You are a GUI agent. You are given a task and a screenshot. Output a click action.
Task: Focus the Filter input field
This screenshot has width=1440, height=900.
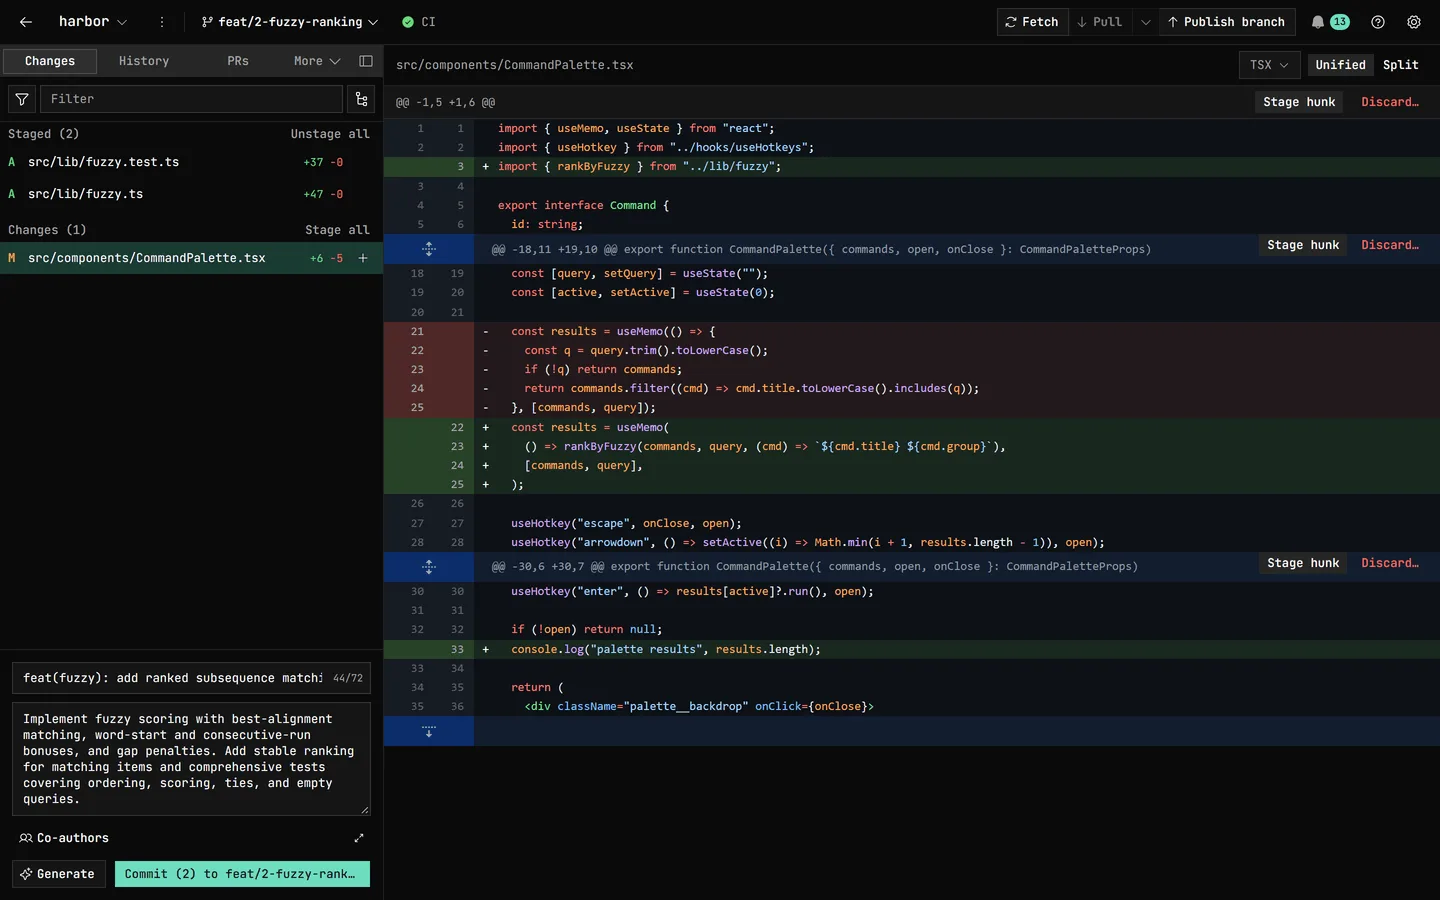tap(191, 99)
